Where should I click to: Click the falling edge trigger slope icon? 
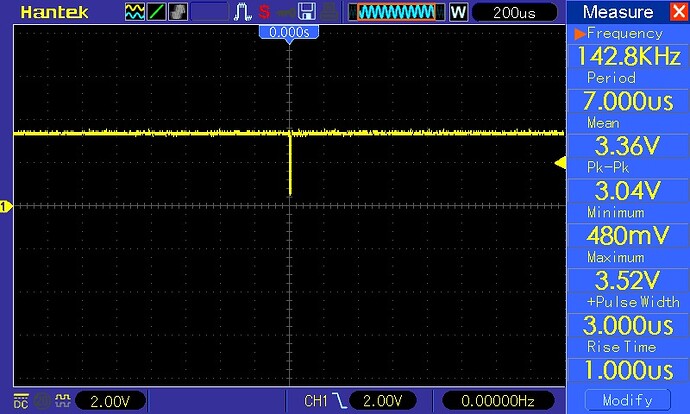339,400
